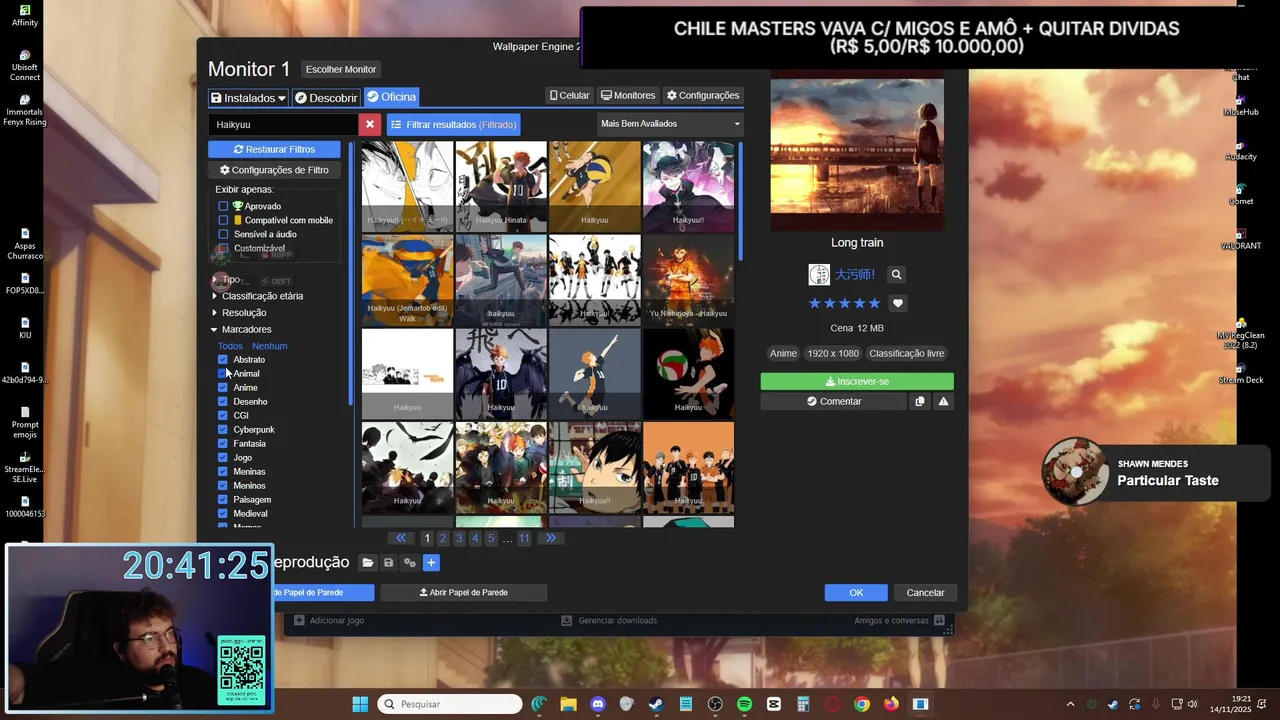Open CapCut from the taskbar
This screenshot has height=720, width=1280.
pos(774,704)
